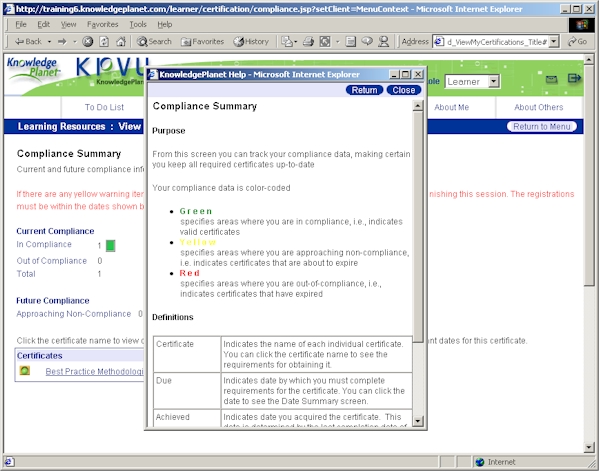Click the main IE window title bar icon
Viewport: 600px width, 472px height.
[9, 9]
